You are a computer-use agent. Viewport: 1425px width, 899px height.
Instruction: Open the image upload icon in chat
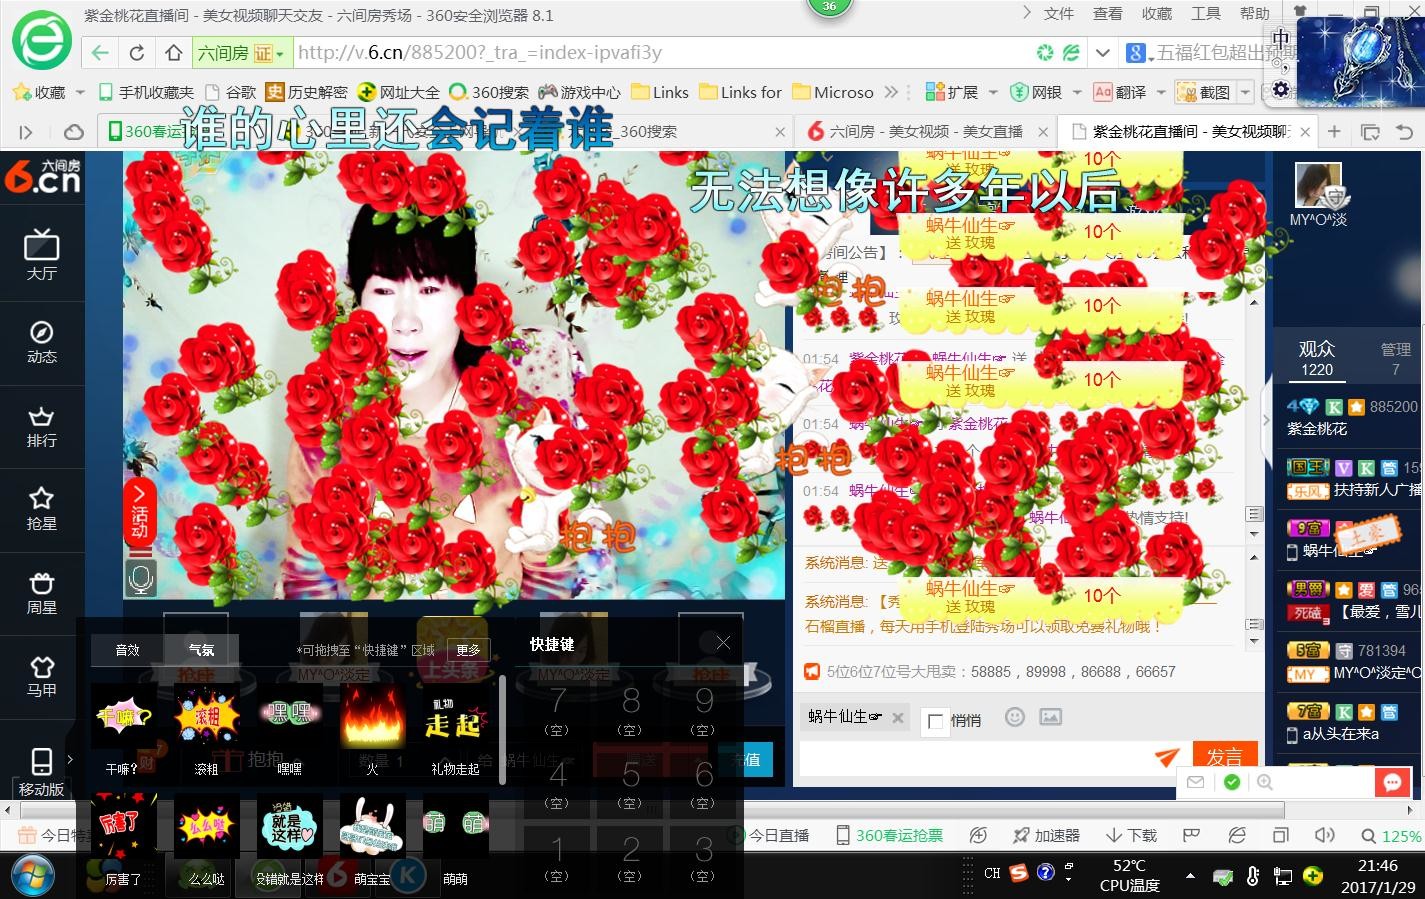1050,717
